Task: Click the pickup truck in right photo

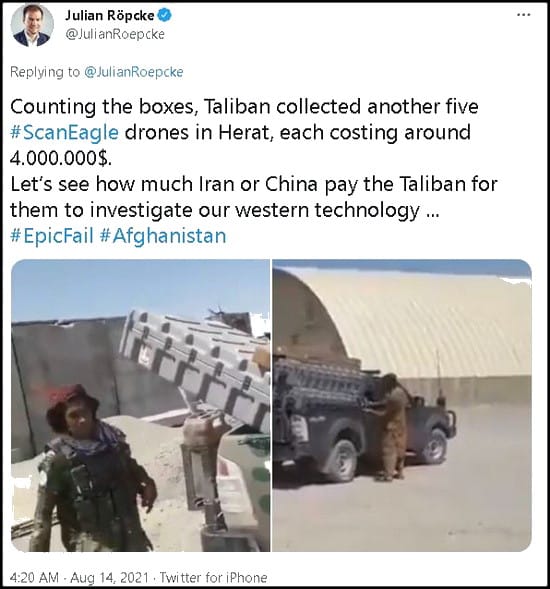Action: click(363, 417)
